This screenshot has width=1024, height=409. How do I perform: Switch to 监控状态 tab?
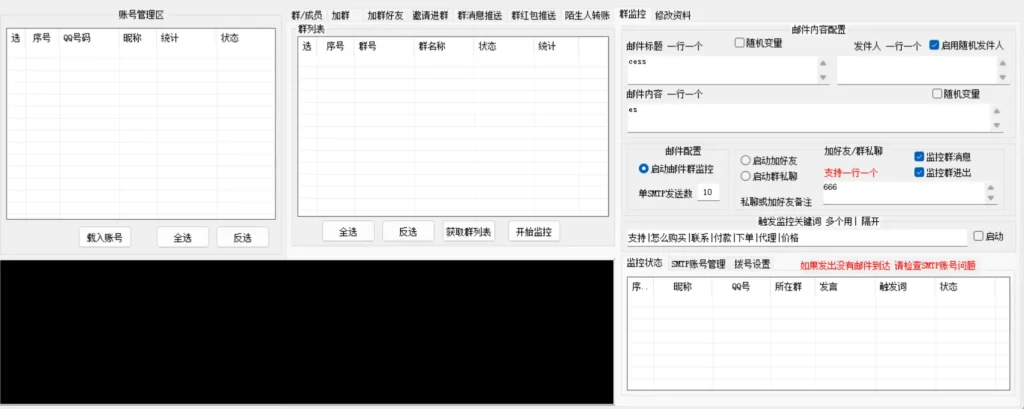click(645, 263)
